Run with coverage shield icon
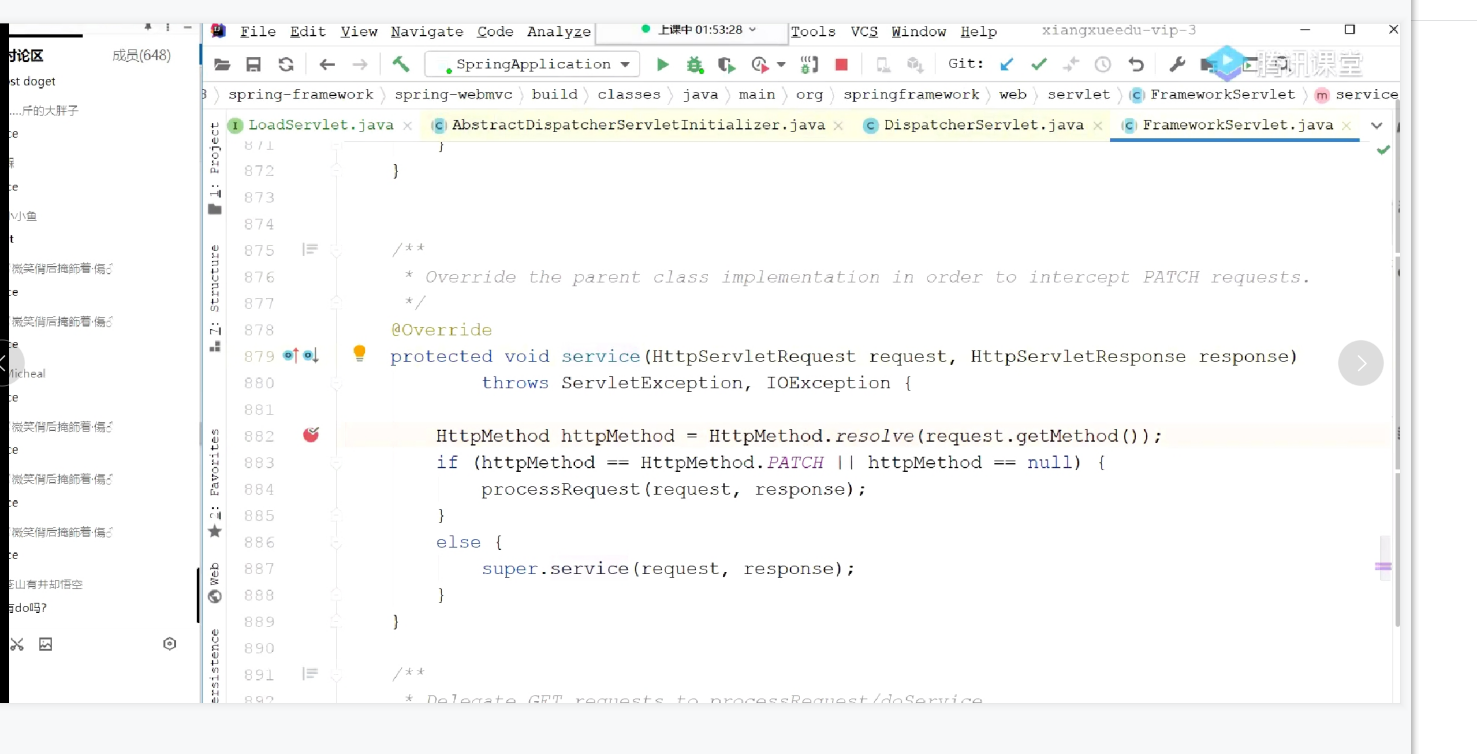The height and width of the screenshot is (754, 1477). [727, 65]
